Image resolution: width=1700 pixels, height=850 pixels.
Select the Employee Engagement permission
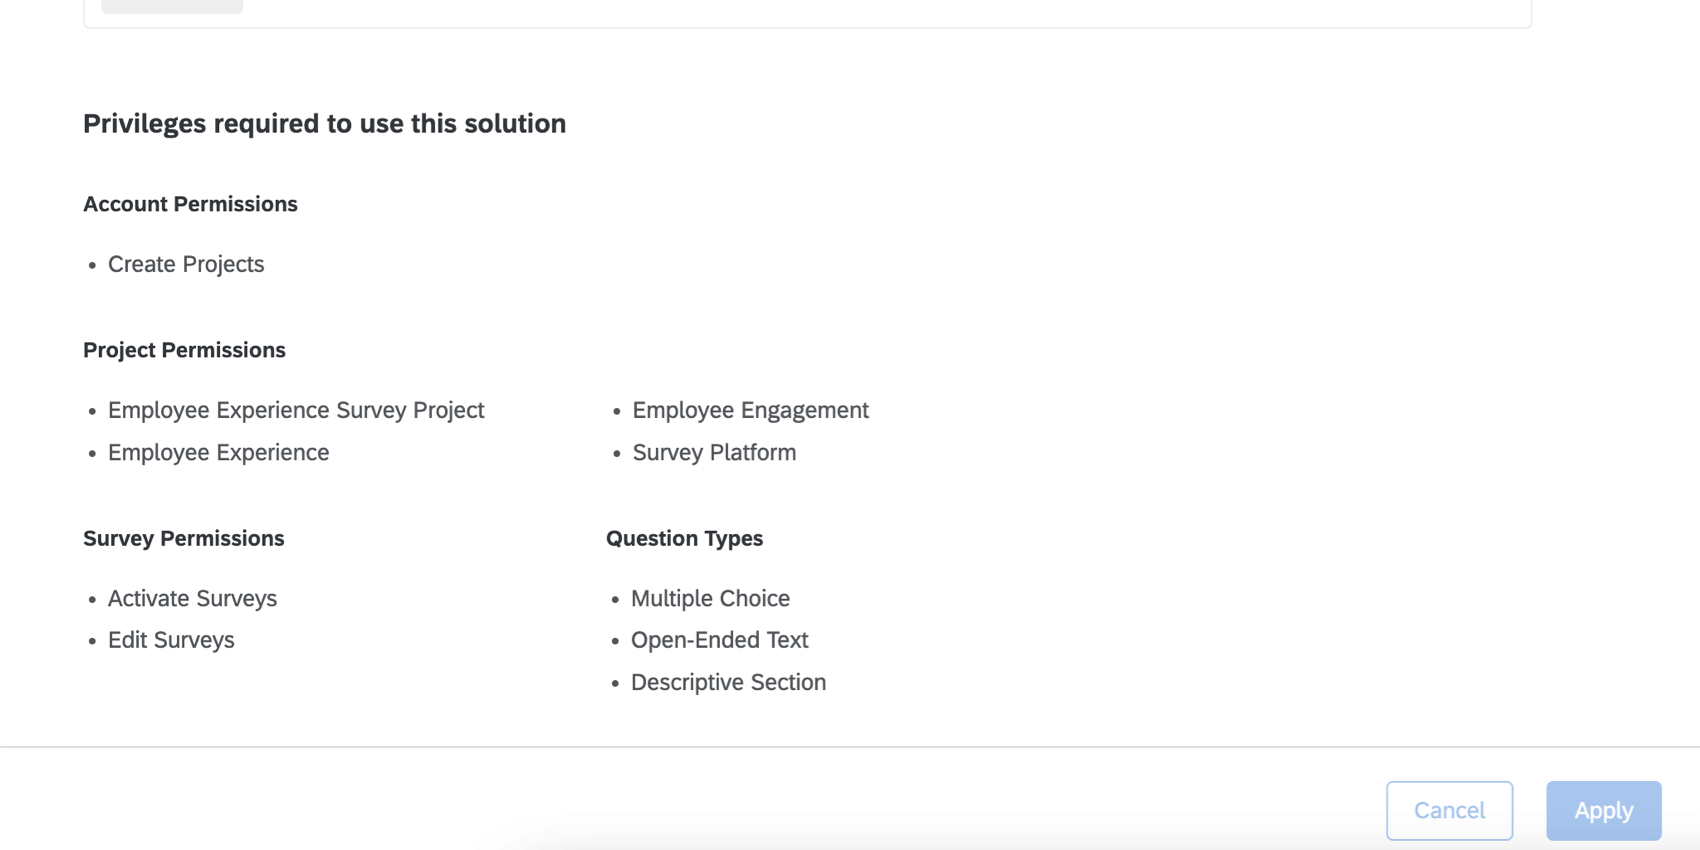[x=750, y=410]
